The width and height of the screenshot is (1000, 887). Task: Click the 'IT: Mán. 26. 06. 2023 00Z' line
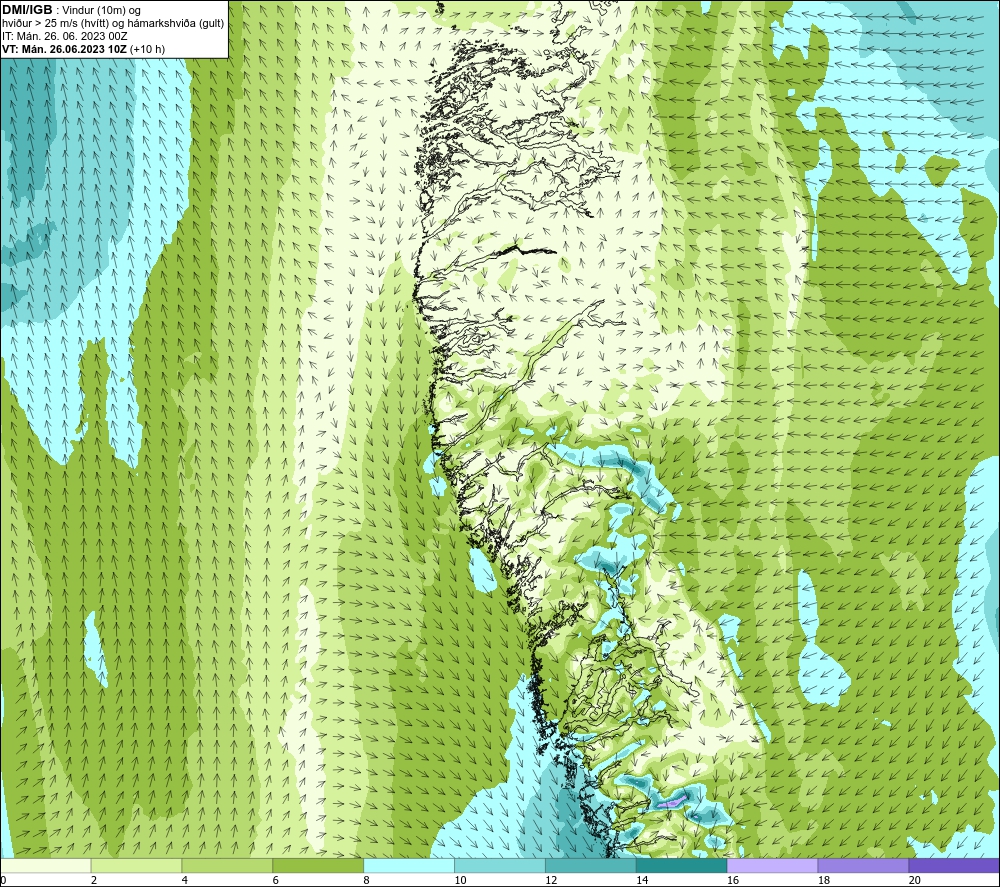64,36
